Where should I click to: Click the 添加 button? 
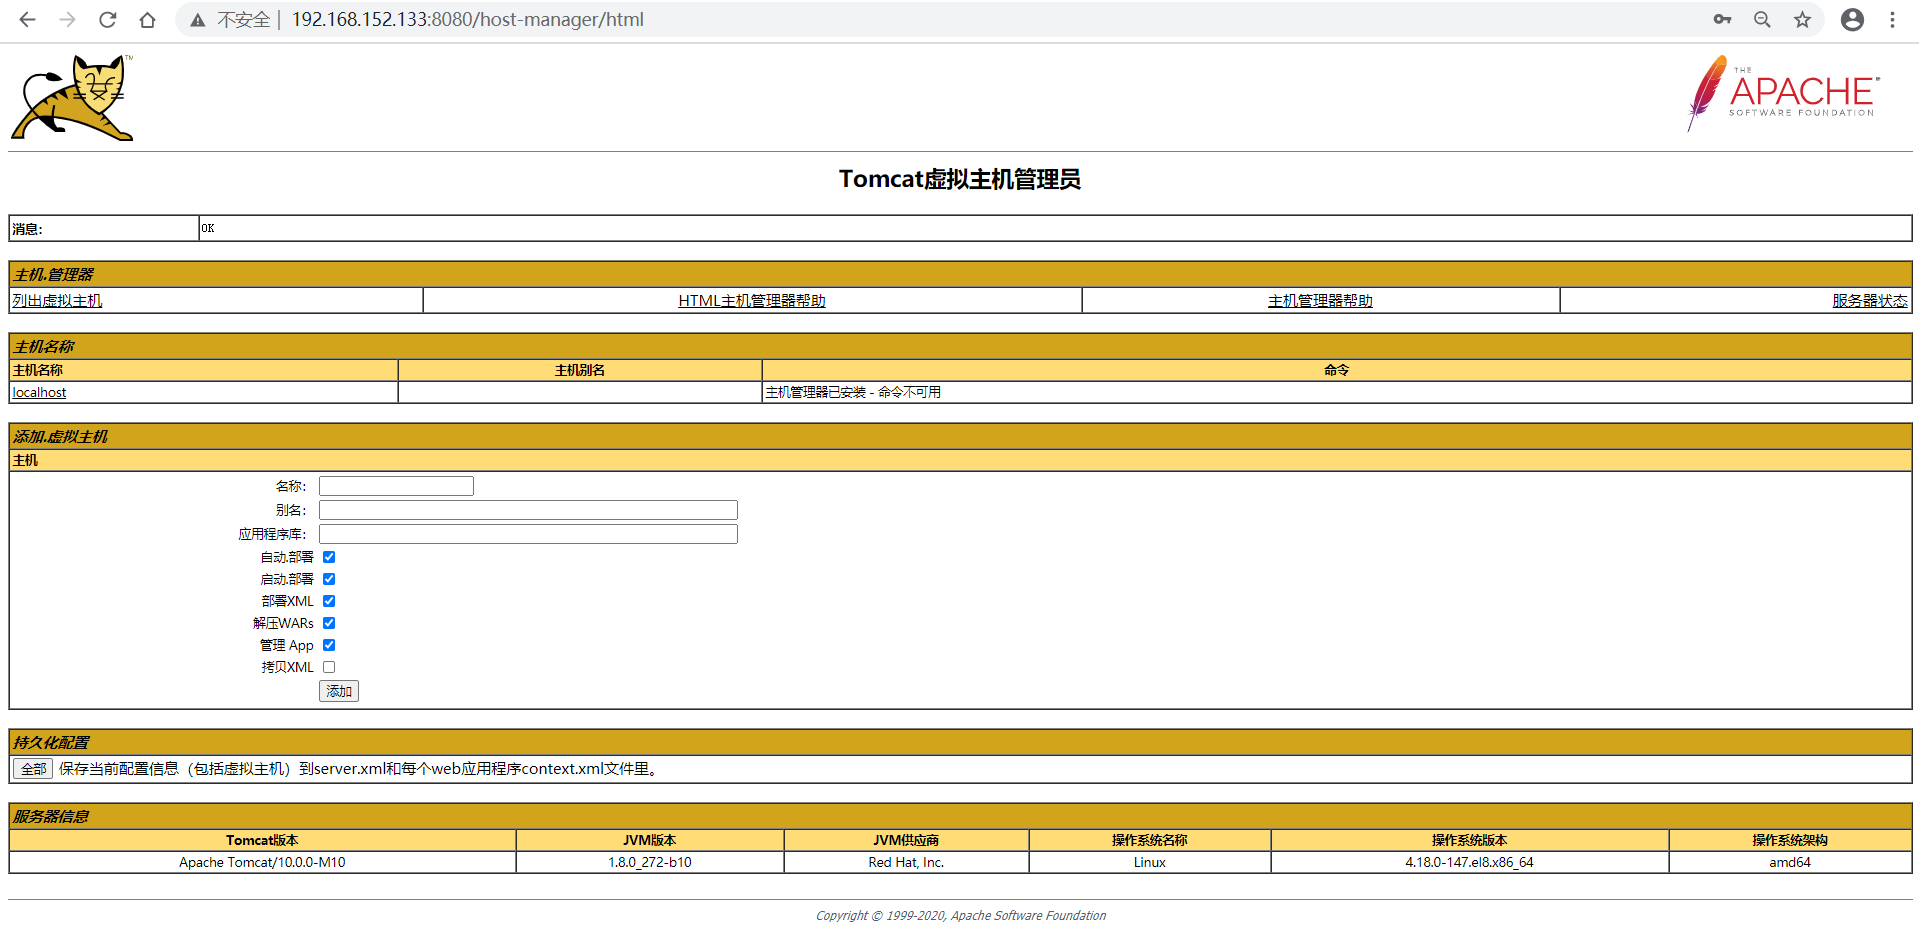coord(339,691)
